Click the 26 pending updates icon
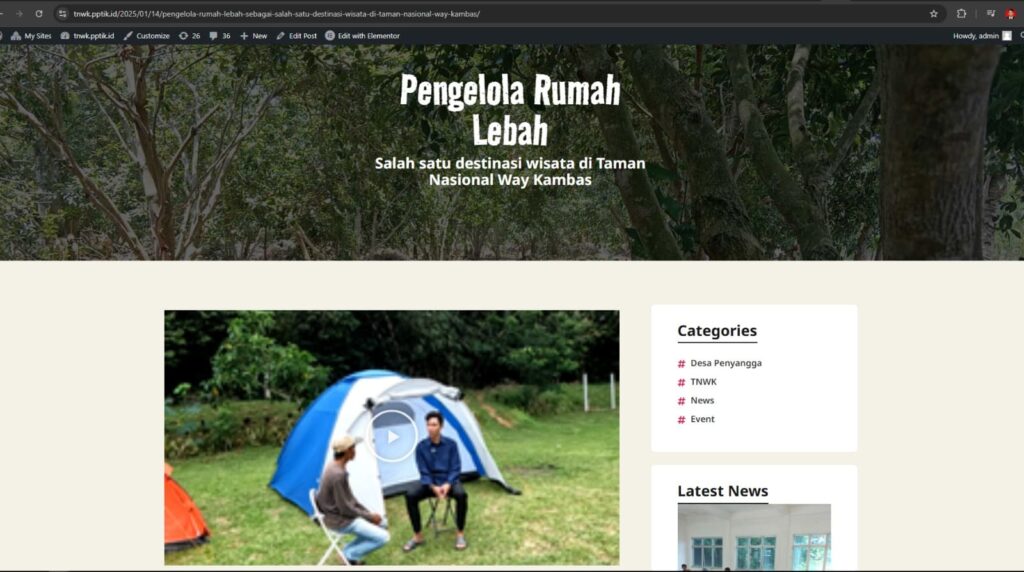Screen dimensions: 1024x572 189,36
